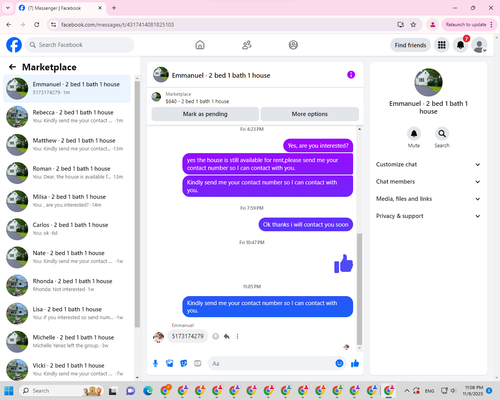Open Chrome three-dot menu
The image size is (500, 400).
pos(492,25)
